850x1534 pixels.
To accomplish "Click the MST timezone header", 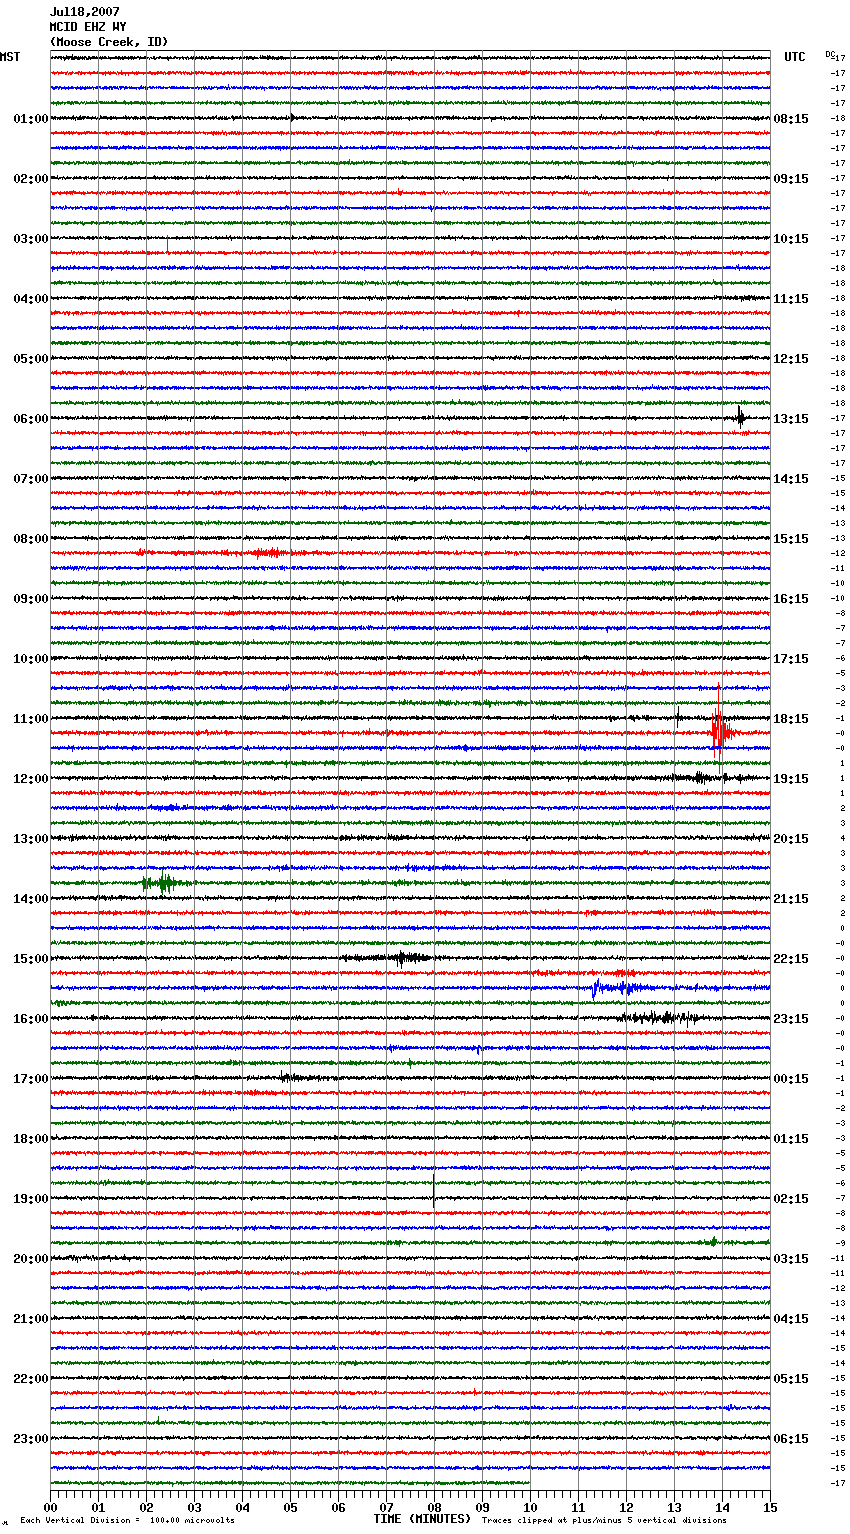I will [10, 57].
